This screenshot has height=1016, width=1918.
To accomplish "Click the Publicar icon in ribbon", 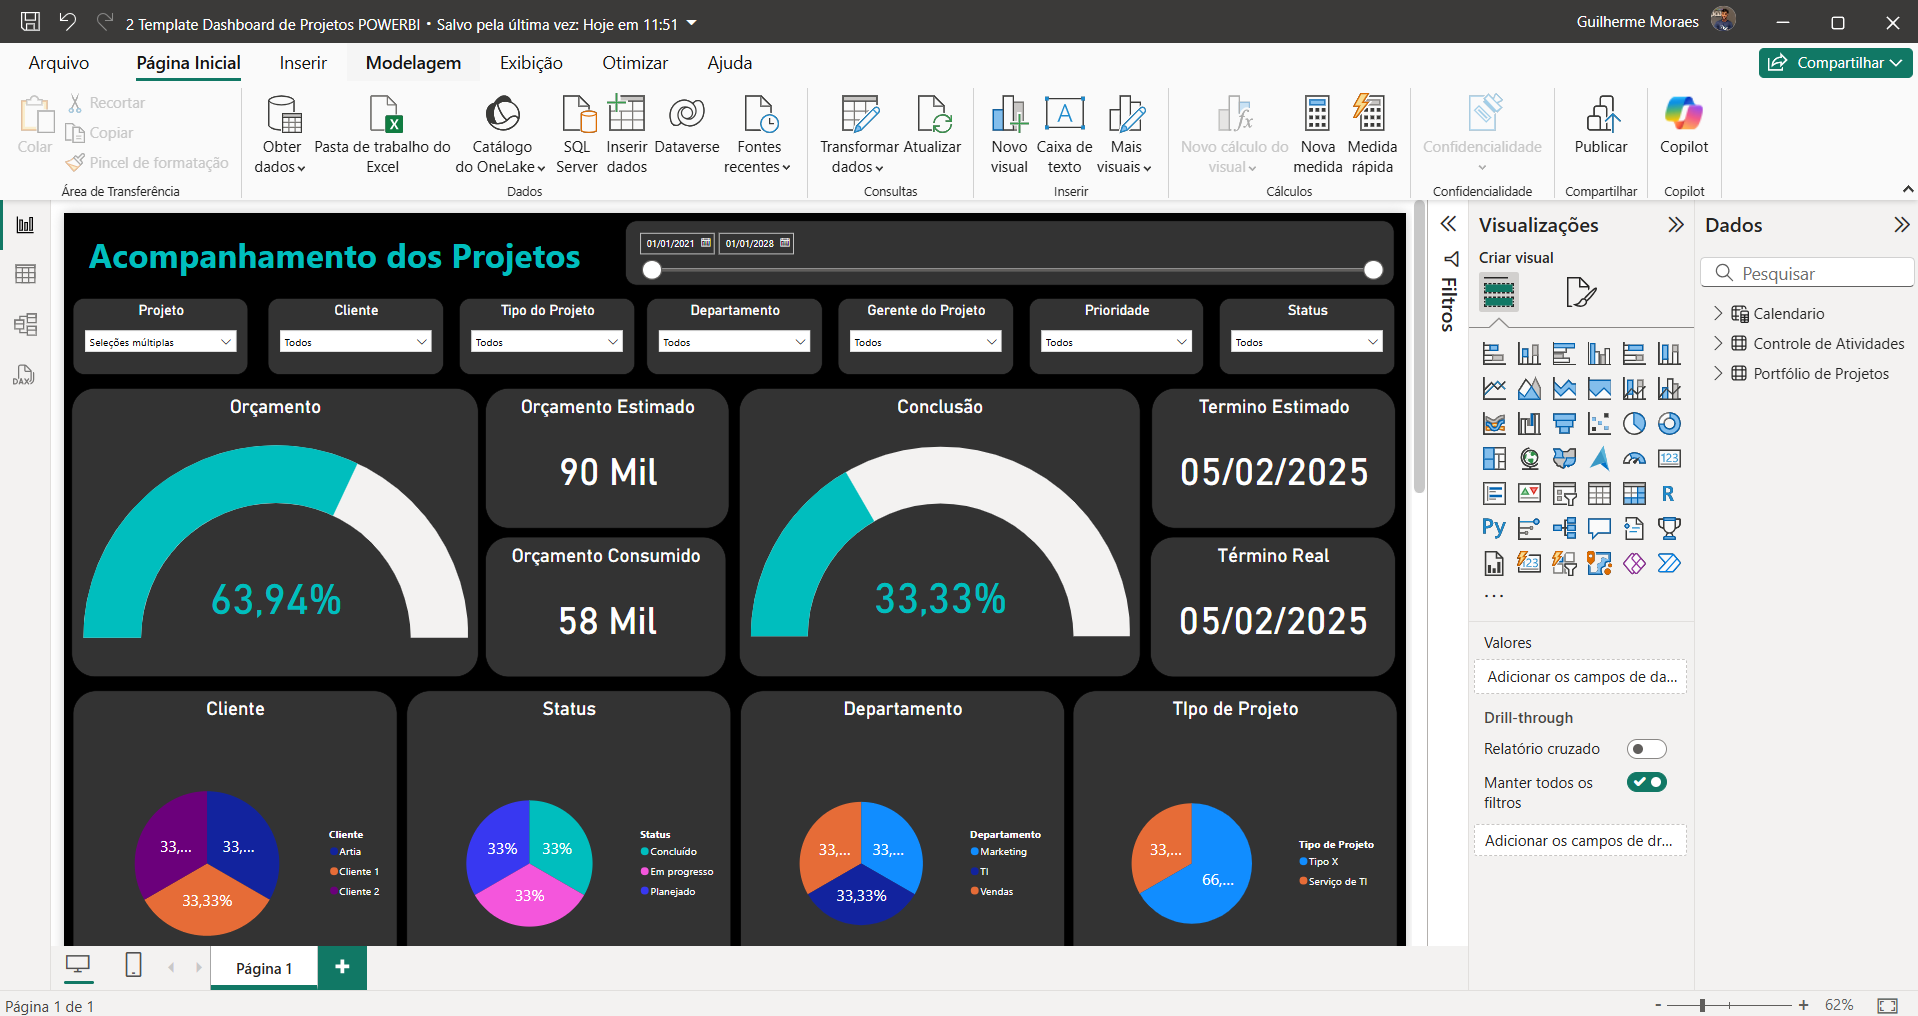I will click(x=1601, y=115).
